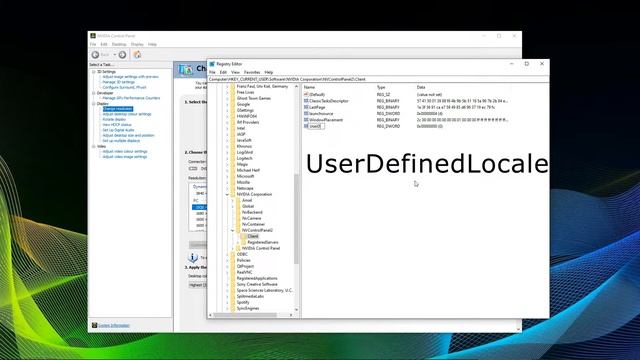Click the Google folder icon in registry tree
Image resolution: width=640 pixels, height=360 pixels.
click(x=233, y=104)
